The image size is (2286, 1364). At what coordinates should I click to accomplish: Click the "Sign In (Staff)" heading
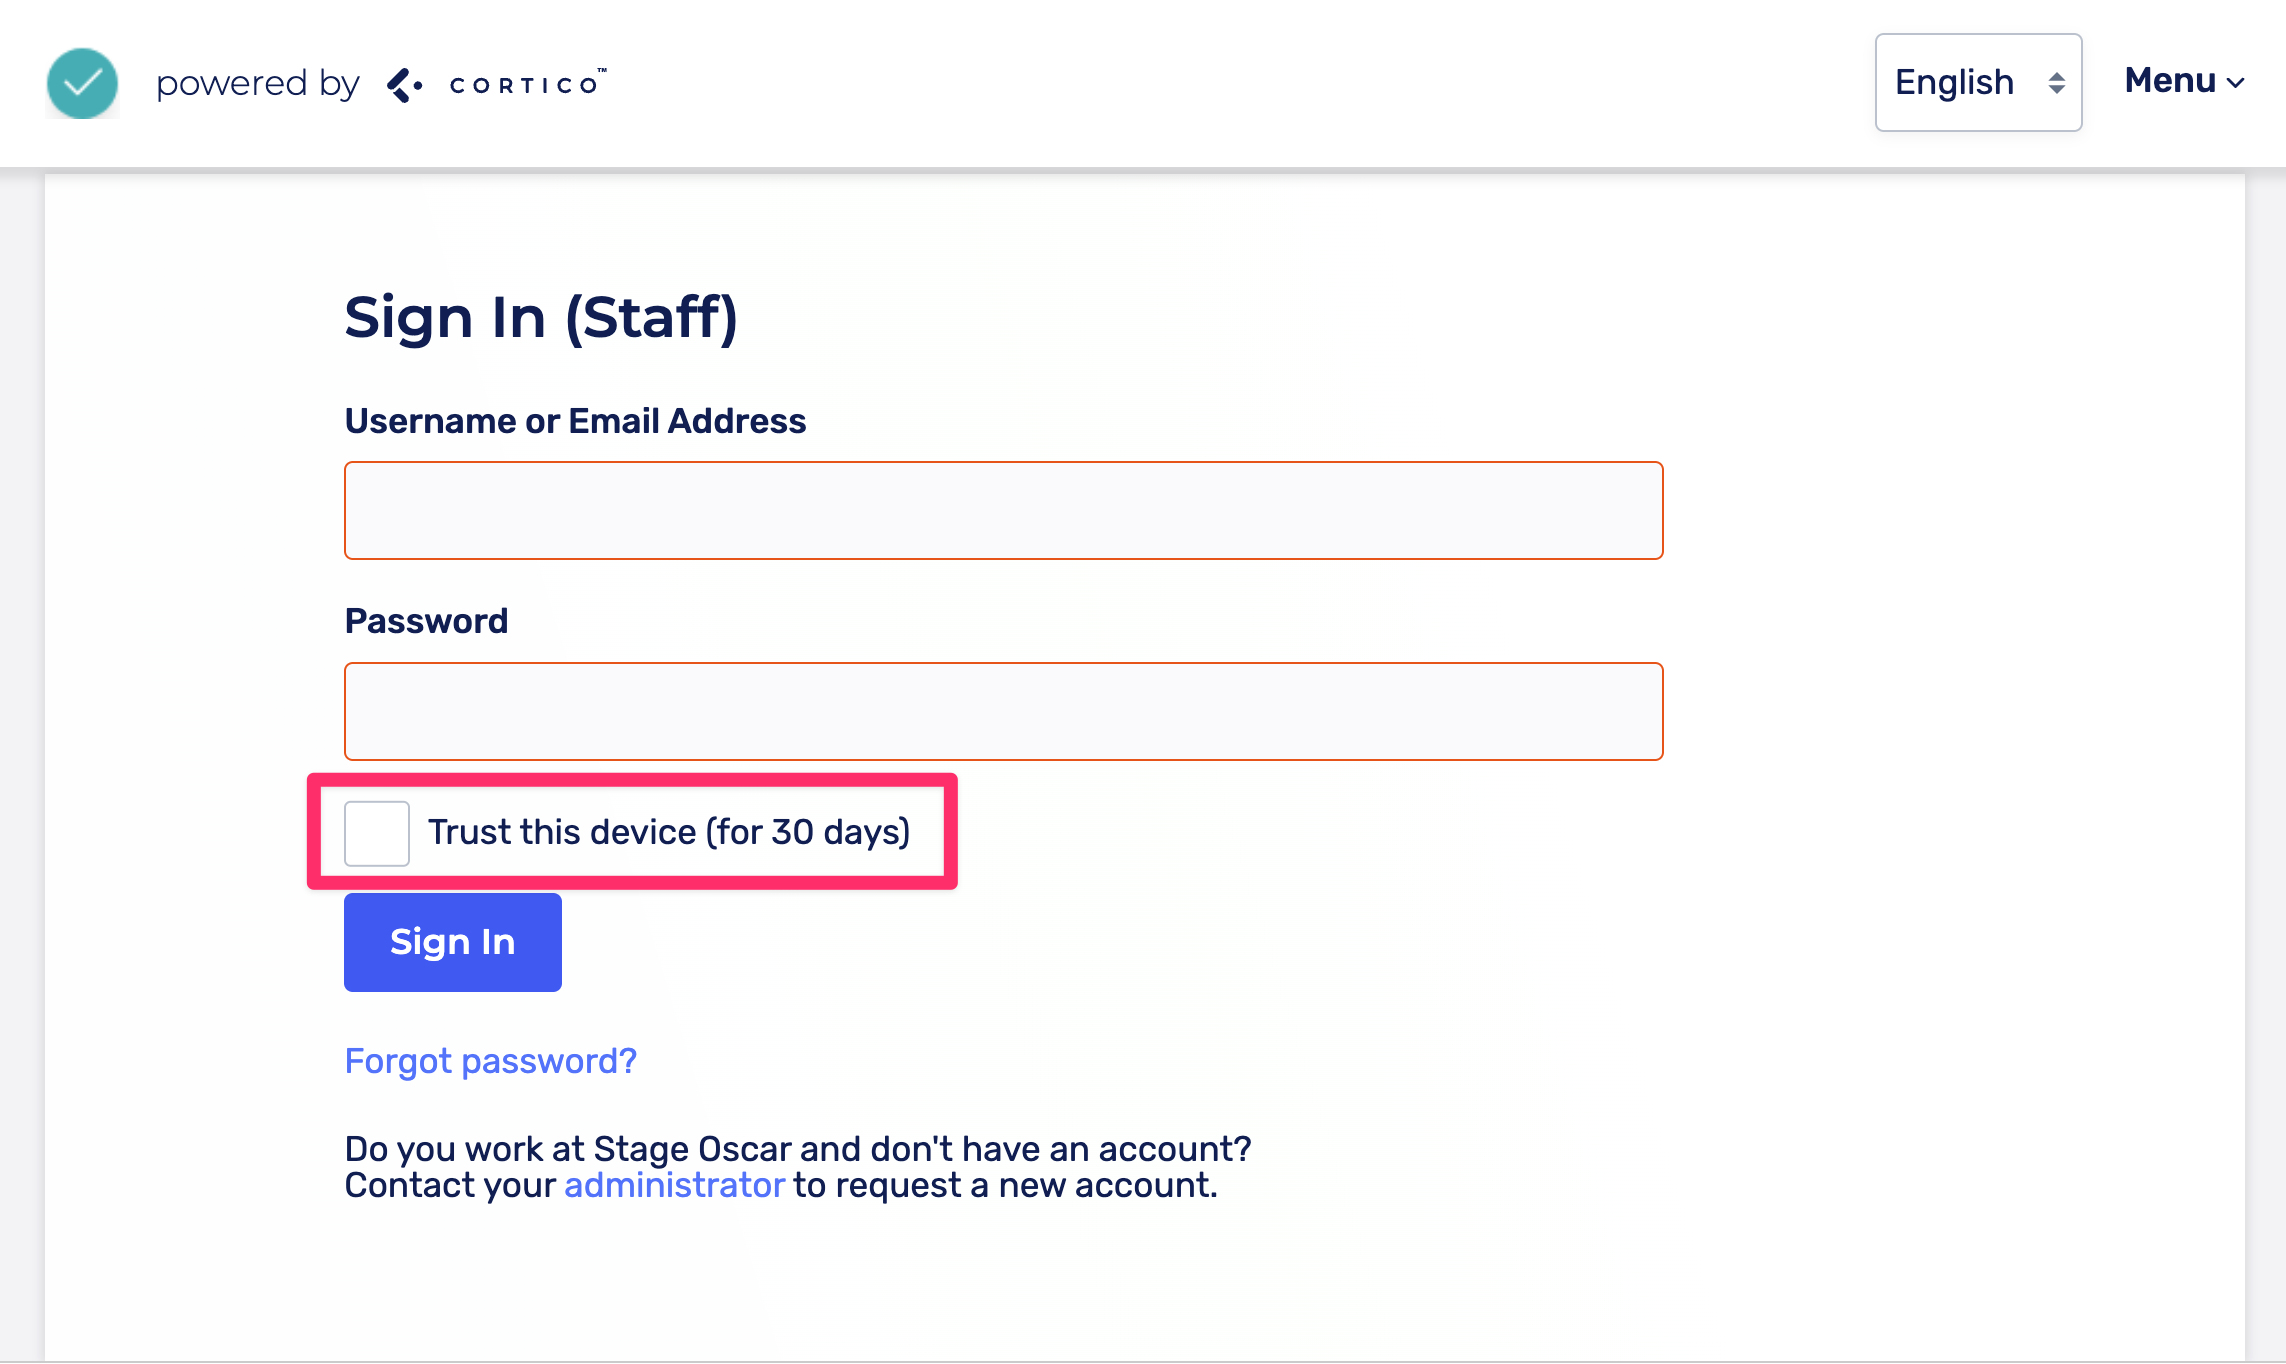(541, 318)
